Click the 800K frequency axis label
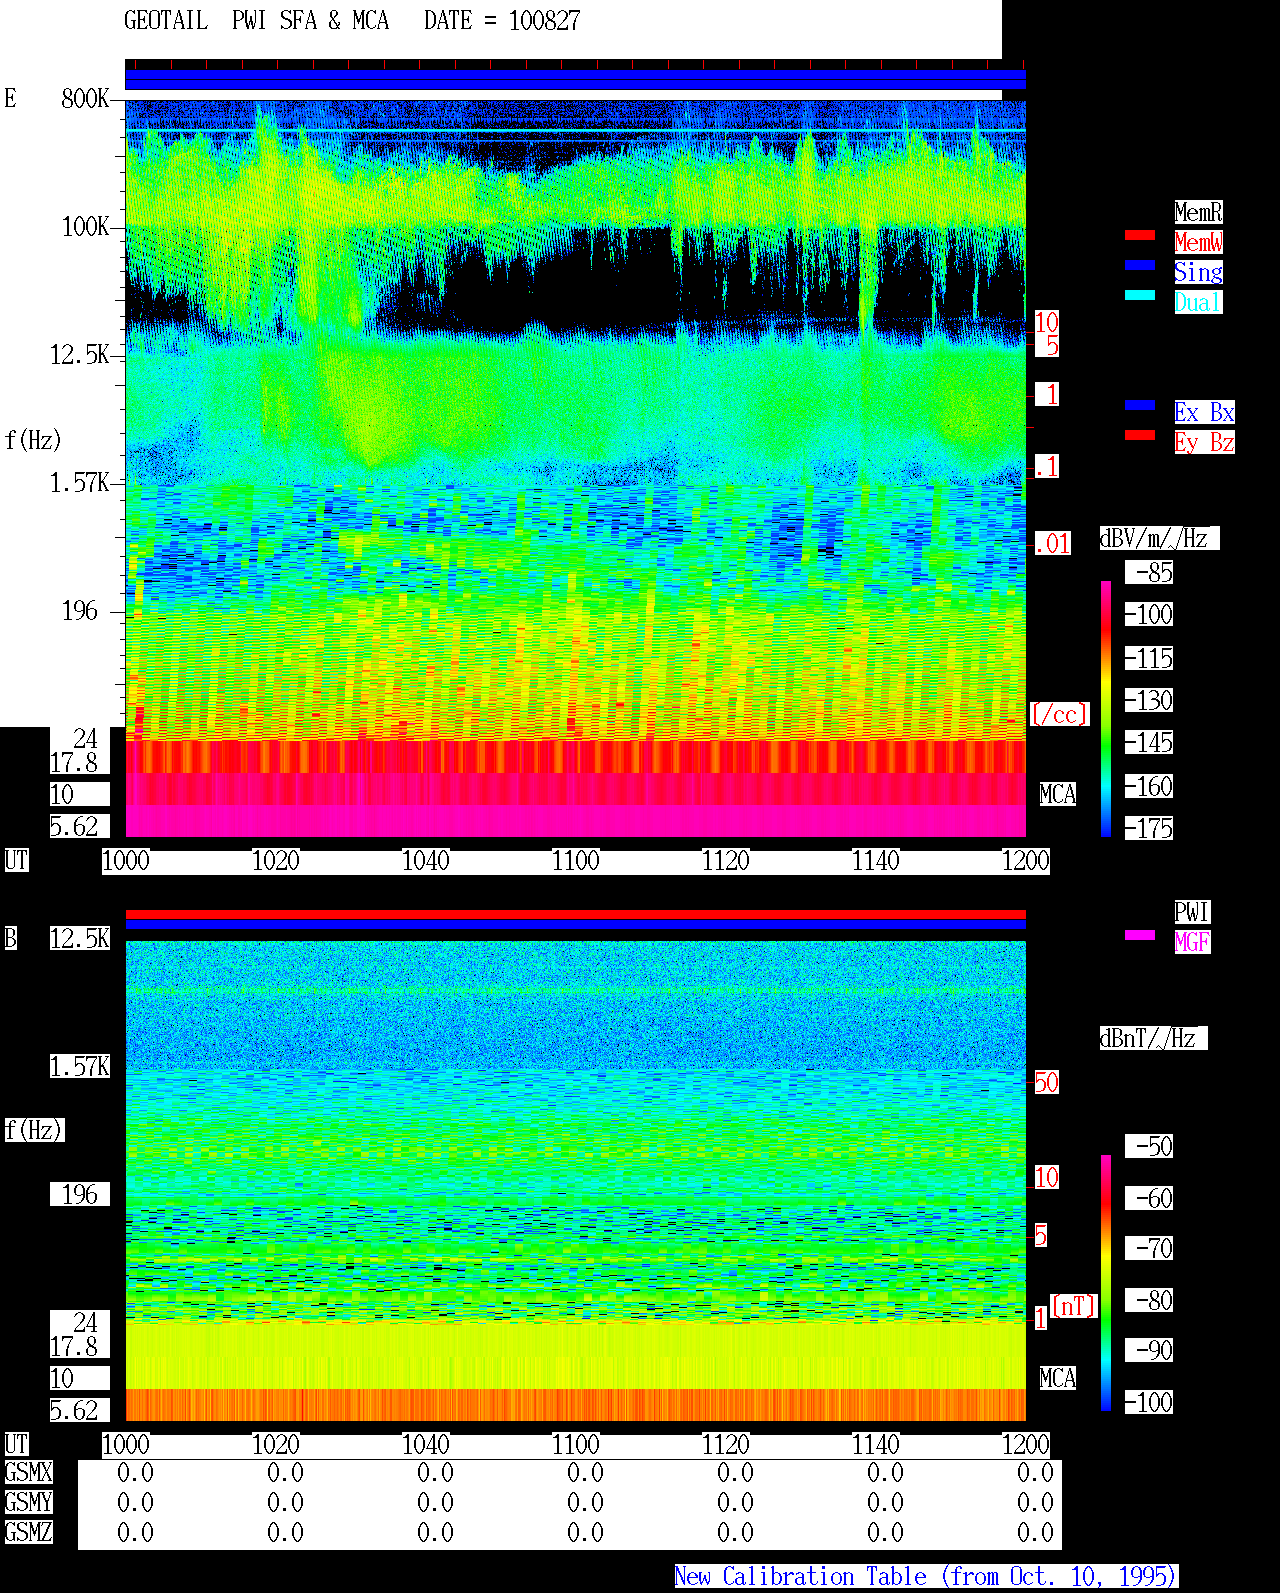 point(85,98)
